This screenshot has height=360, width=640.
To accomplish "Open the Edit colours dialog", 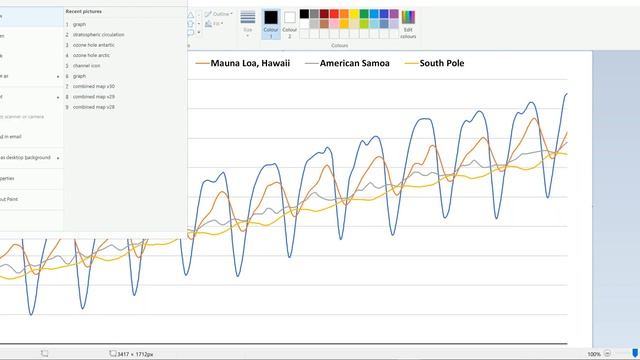I will pyautogui.click(x=408, y=24).
